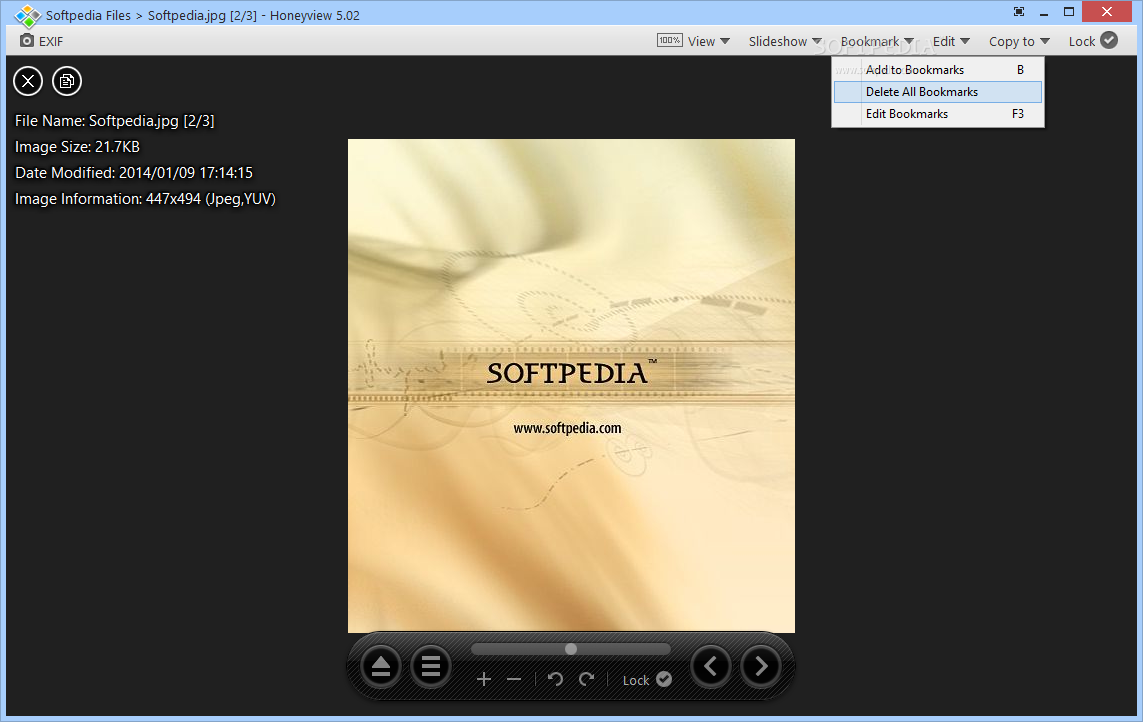The image size is (1143, 722).
Task: Rotate image clockwise
Action: pyautogui.click(x=586, y=680)
